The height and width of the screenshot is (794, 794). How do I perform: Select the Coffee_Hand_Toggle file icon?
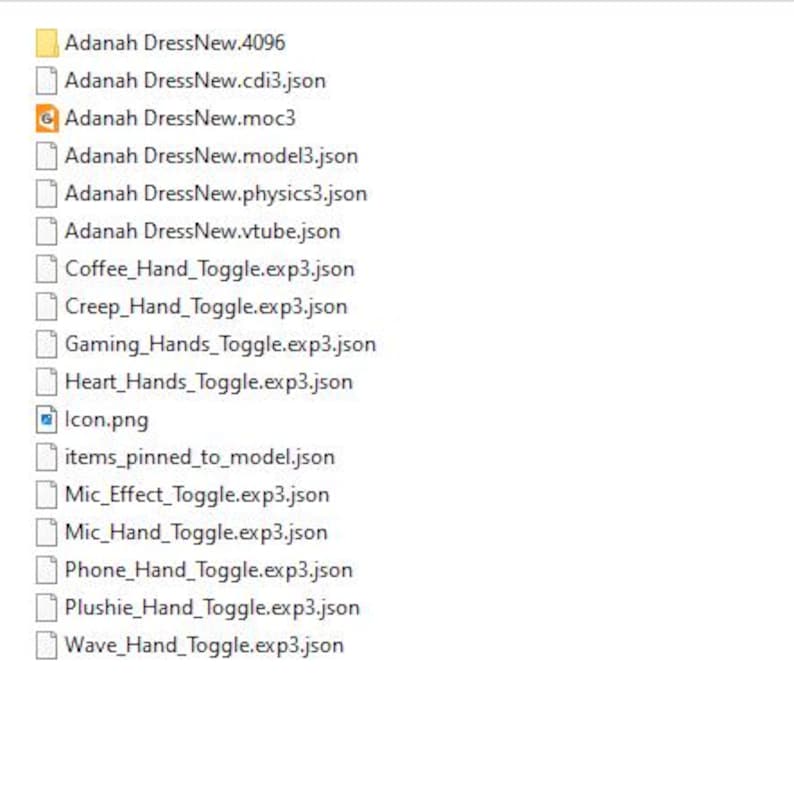coord(47,269)
